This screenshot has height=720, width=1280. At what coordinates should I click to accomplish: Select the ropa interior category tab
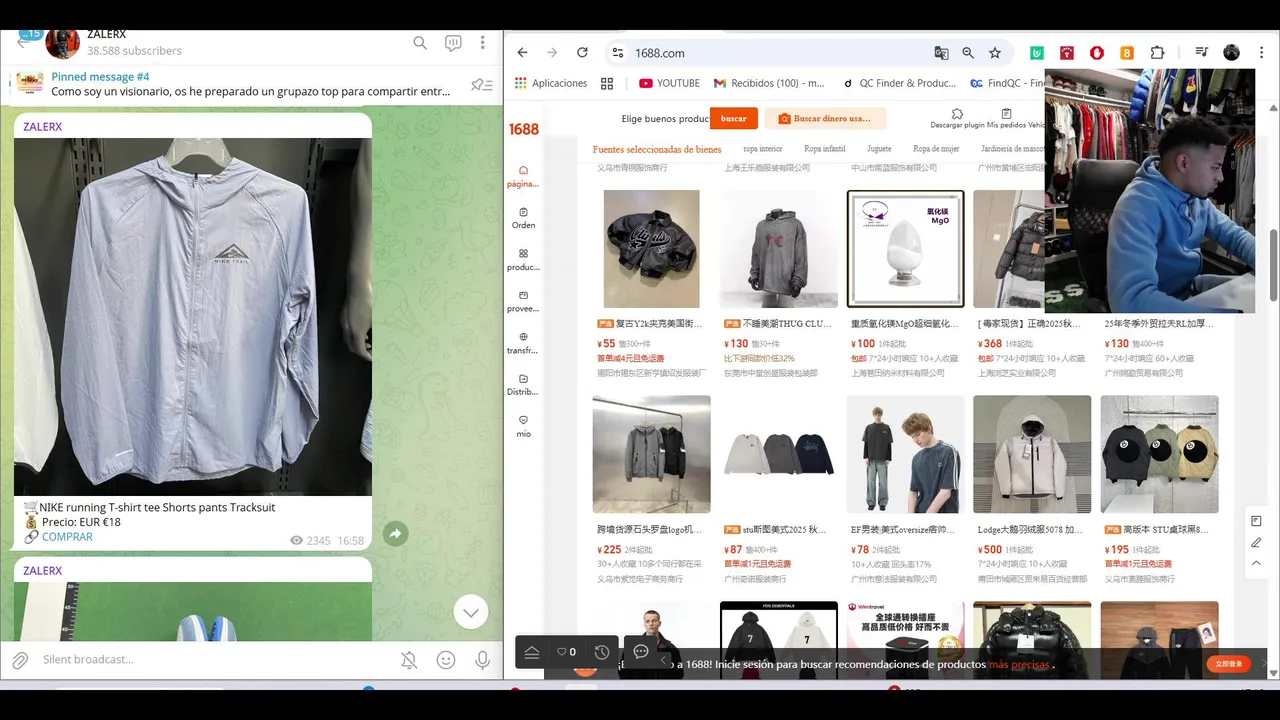[x=763, y=149]
